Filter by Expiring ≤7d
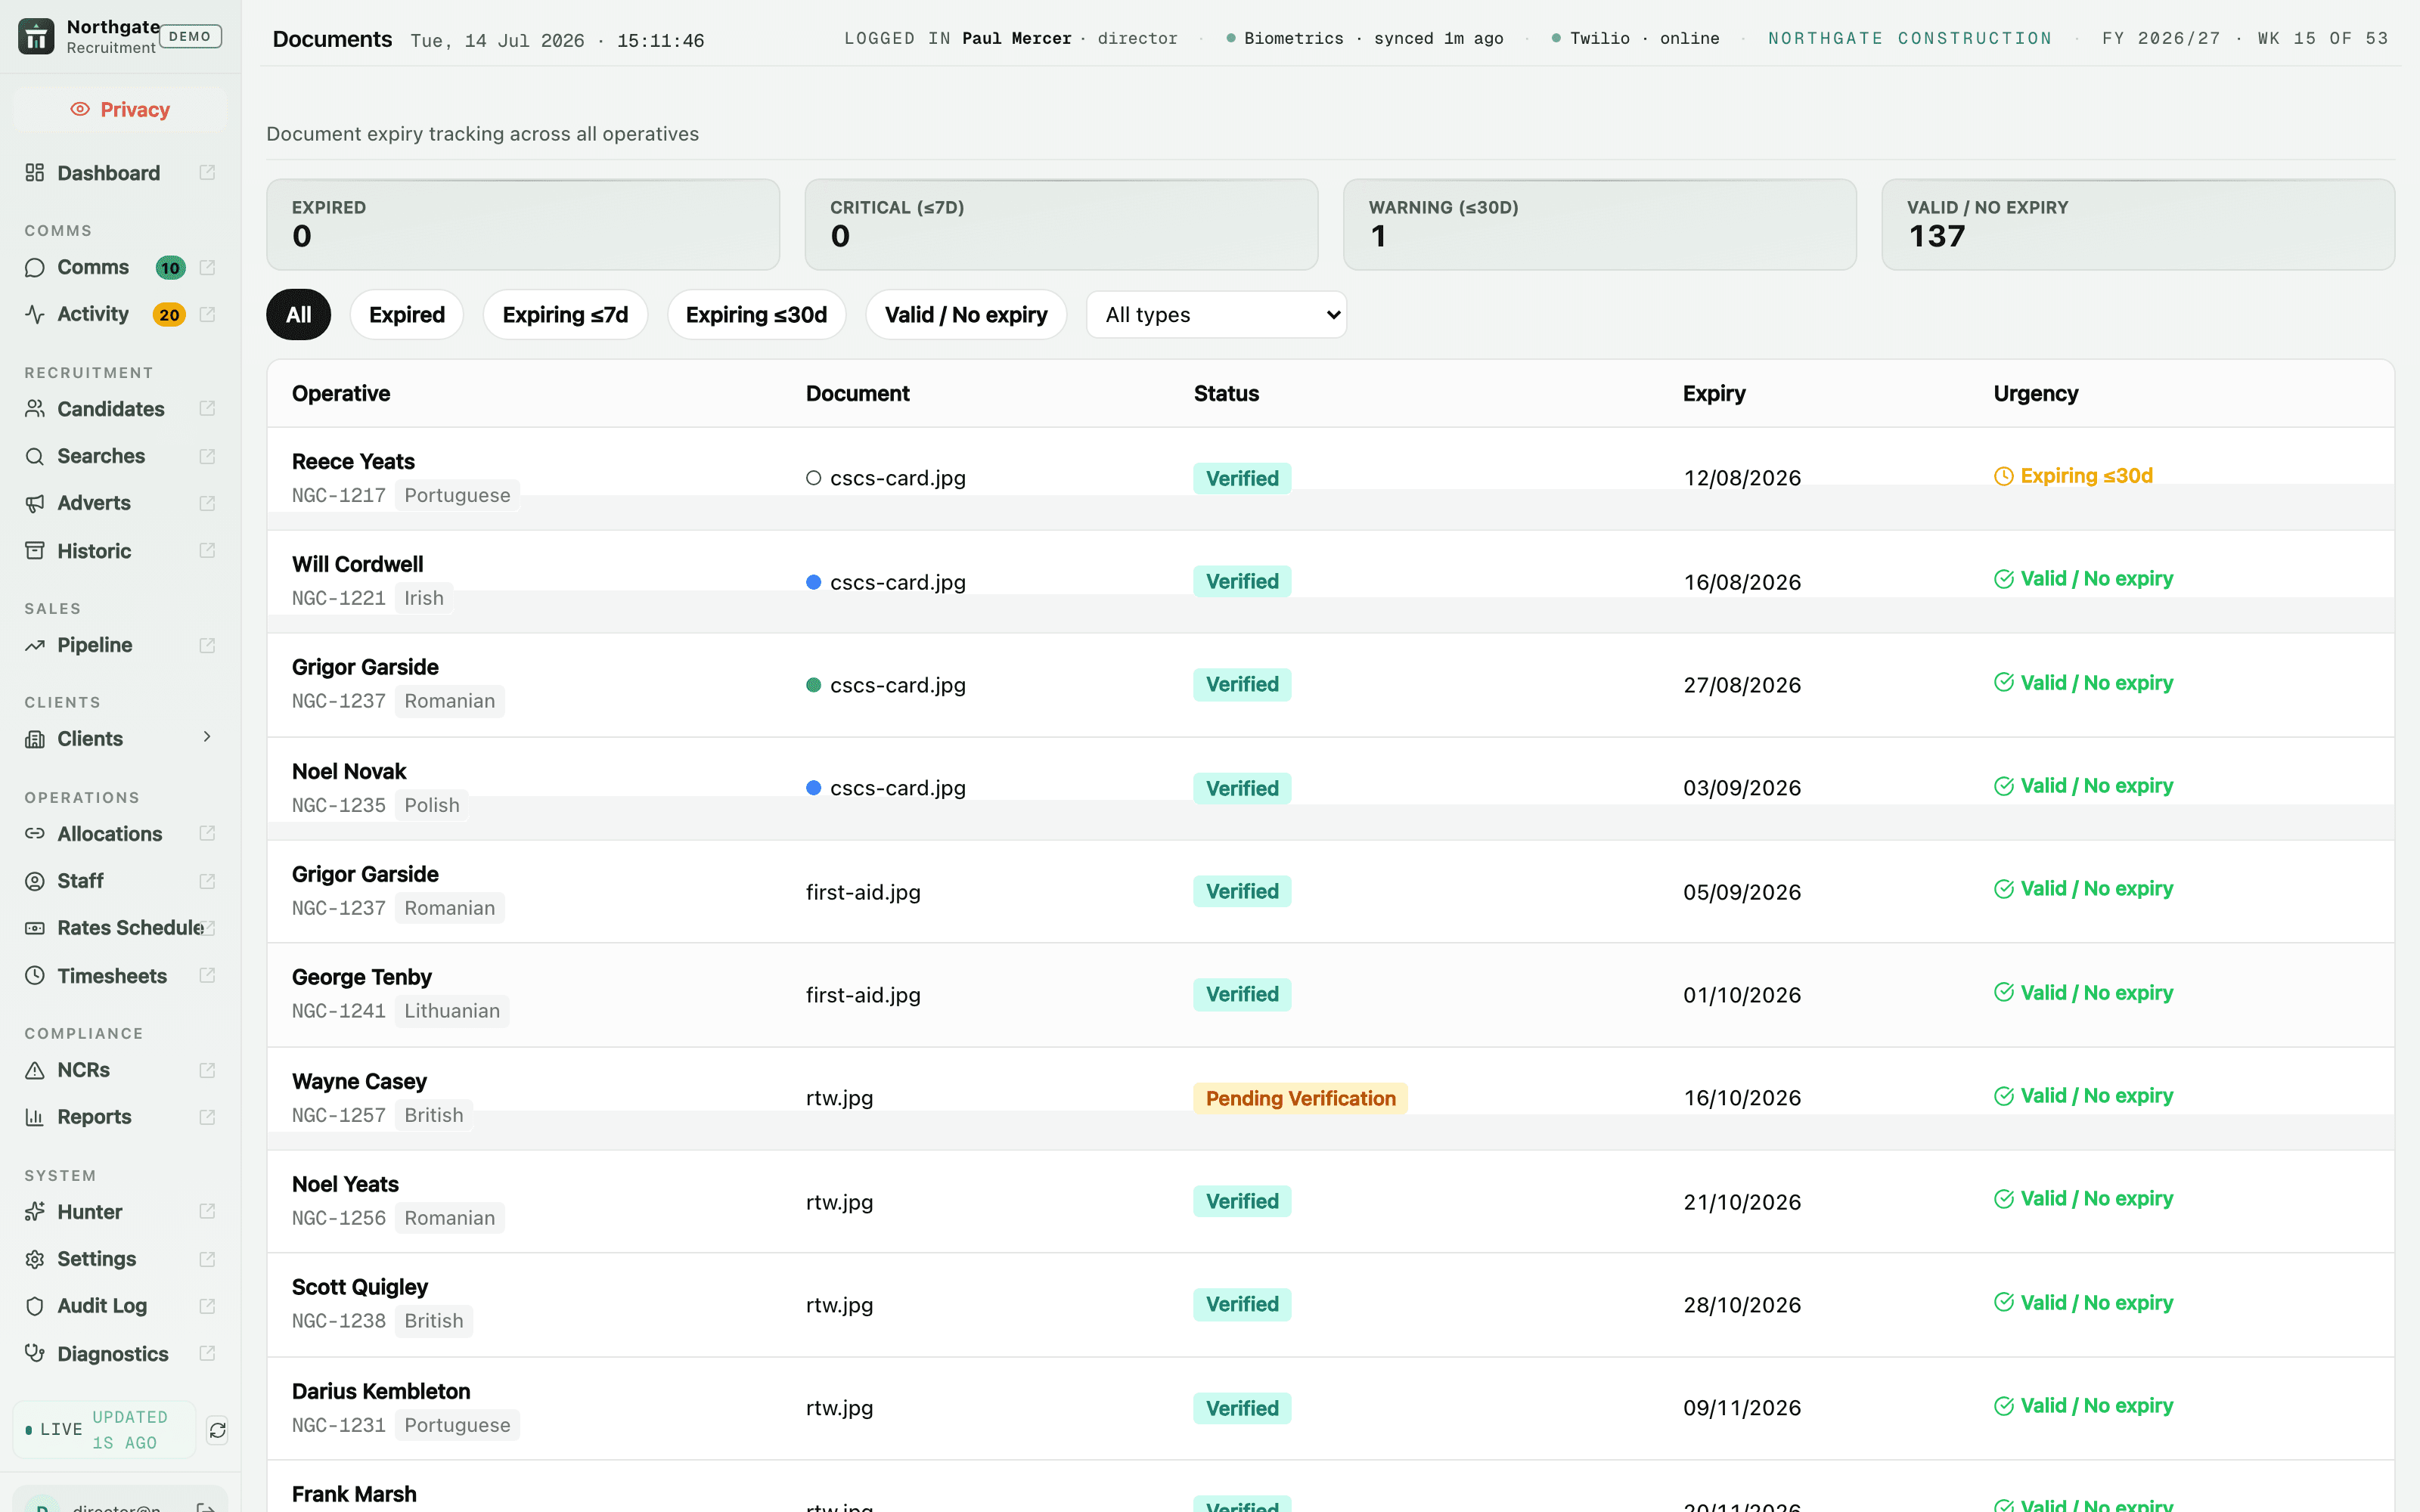 [565, 315]
